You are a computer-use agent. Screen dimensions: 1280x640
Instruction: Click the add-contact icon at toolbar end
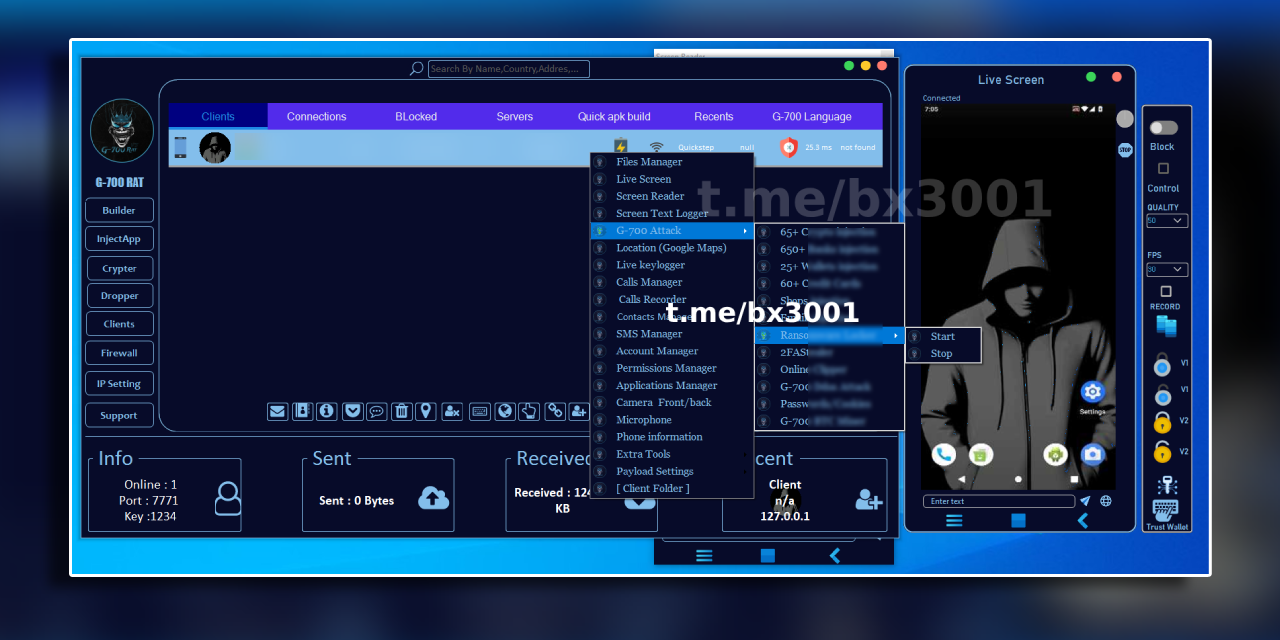tap(579, 411)
